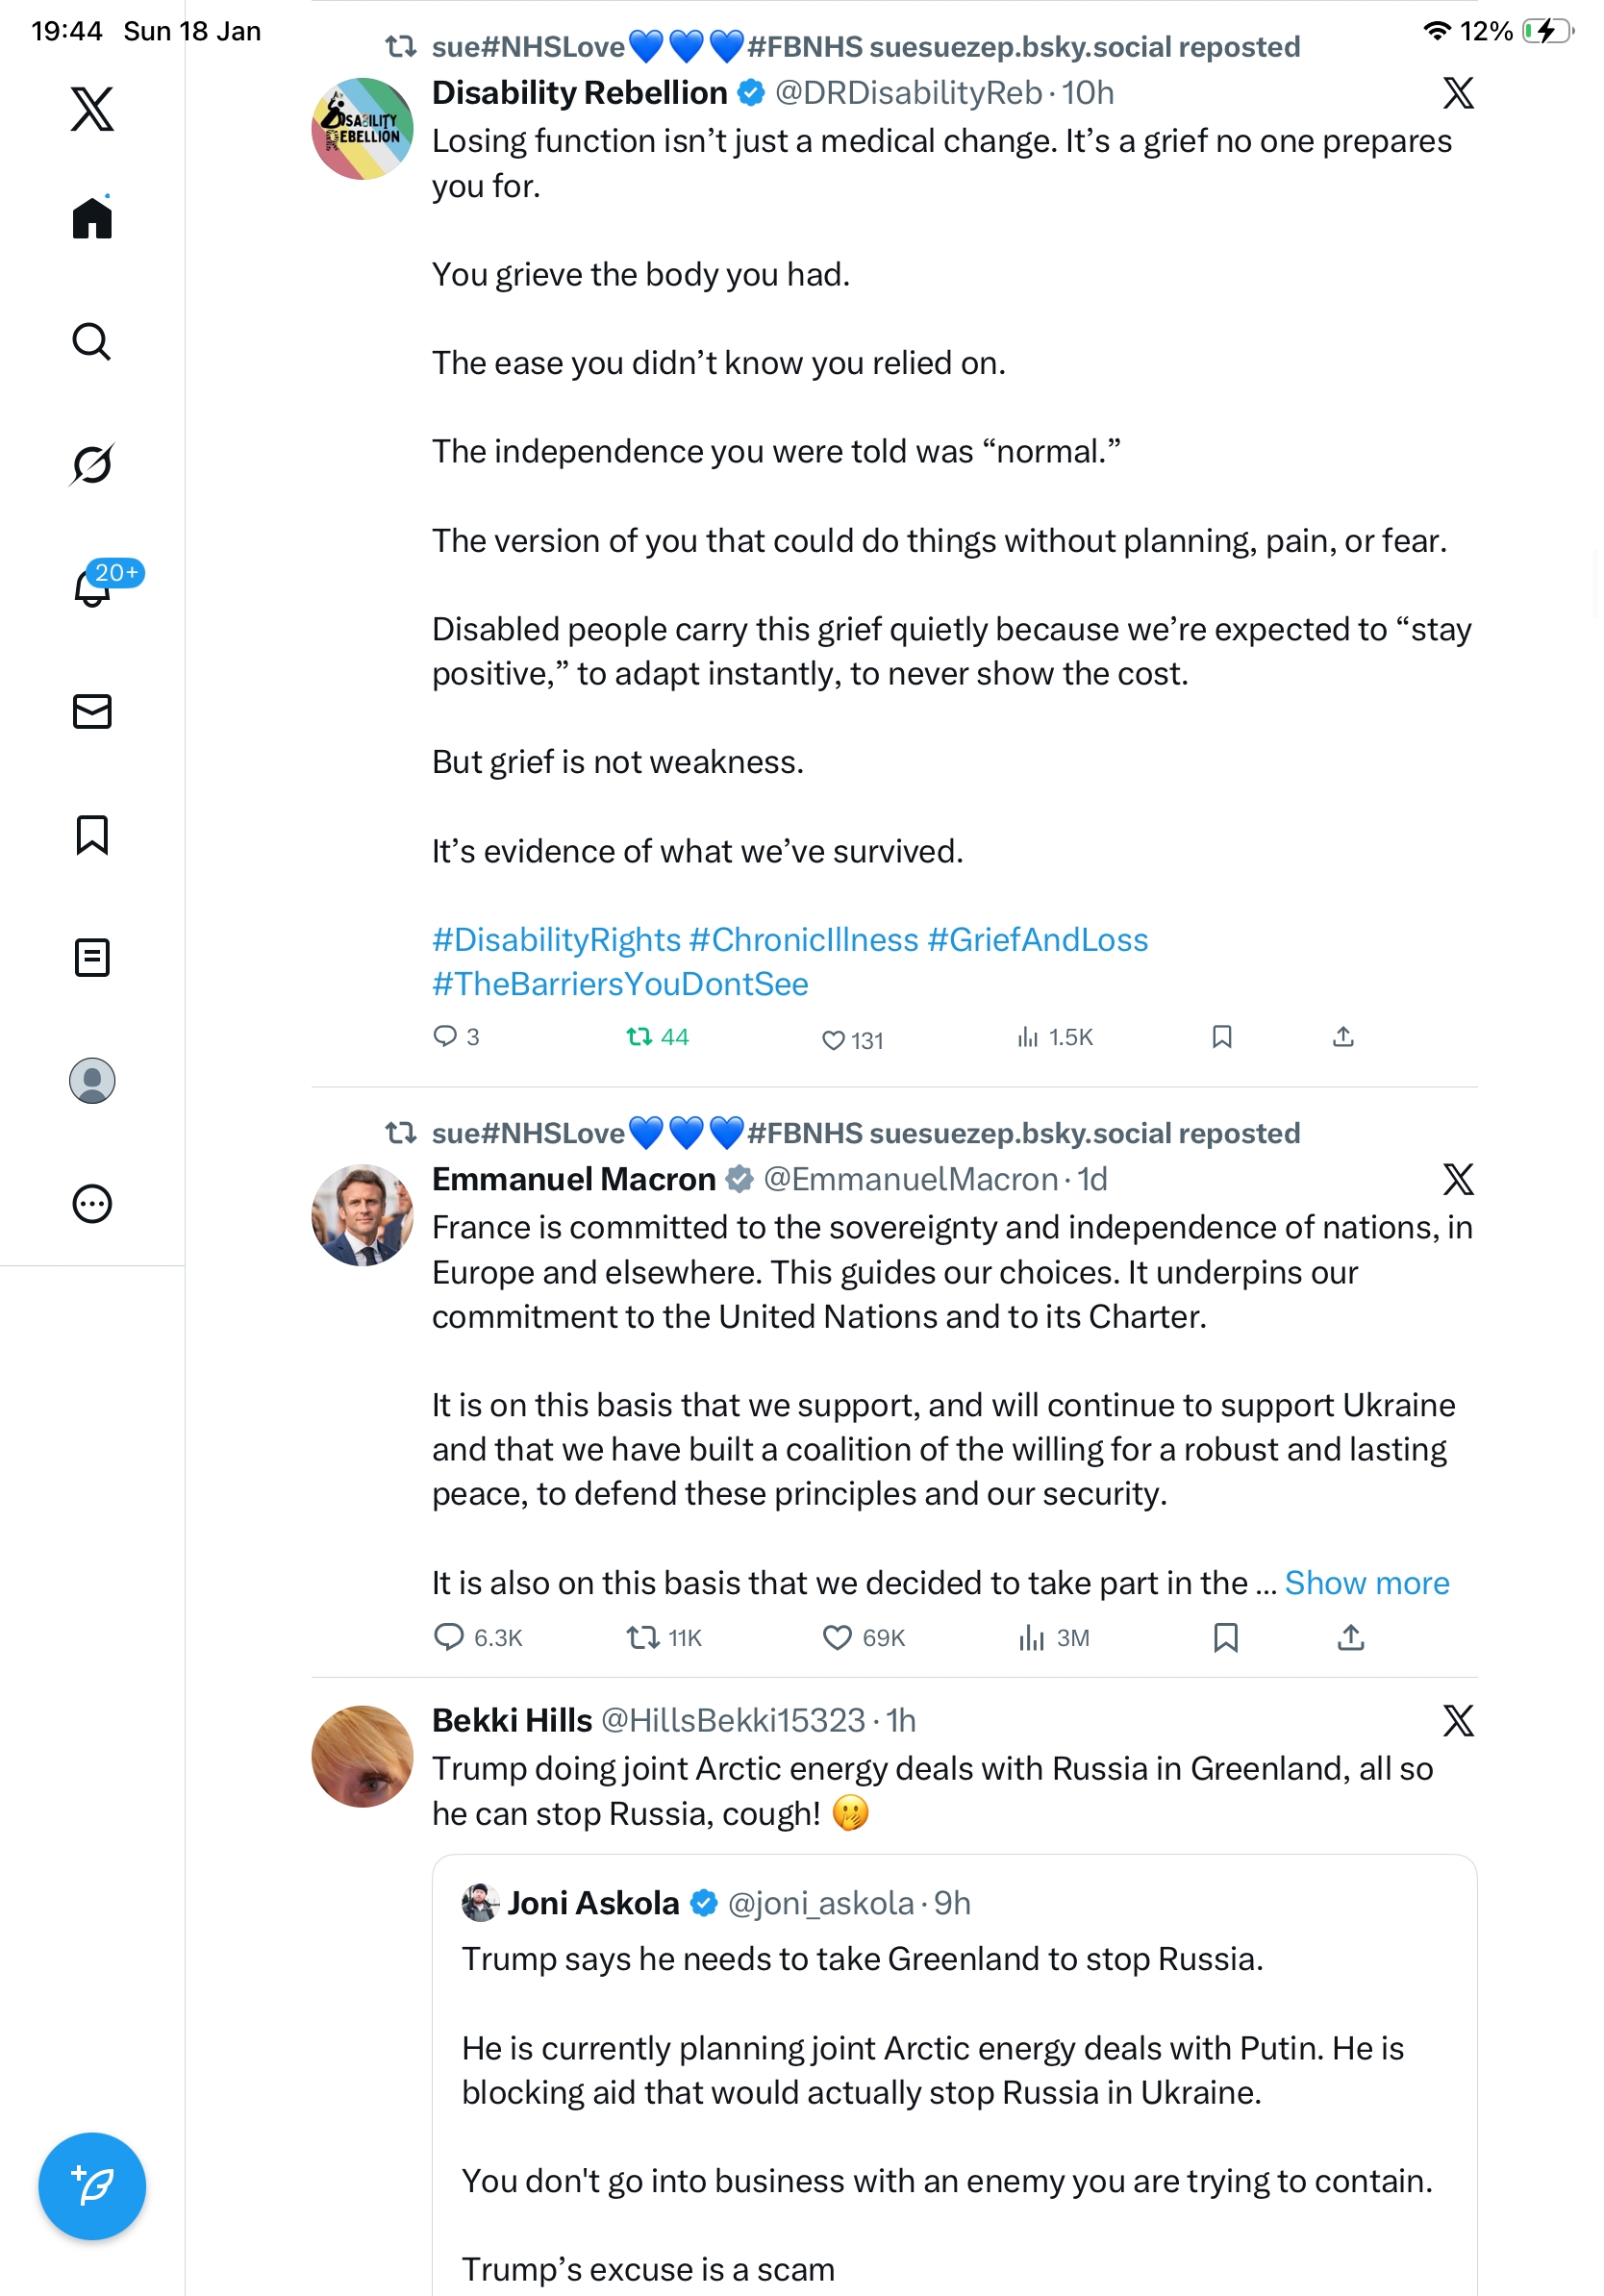Open Grok actions on Bekki Hills post

tap(1458, 1721)
